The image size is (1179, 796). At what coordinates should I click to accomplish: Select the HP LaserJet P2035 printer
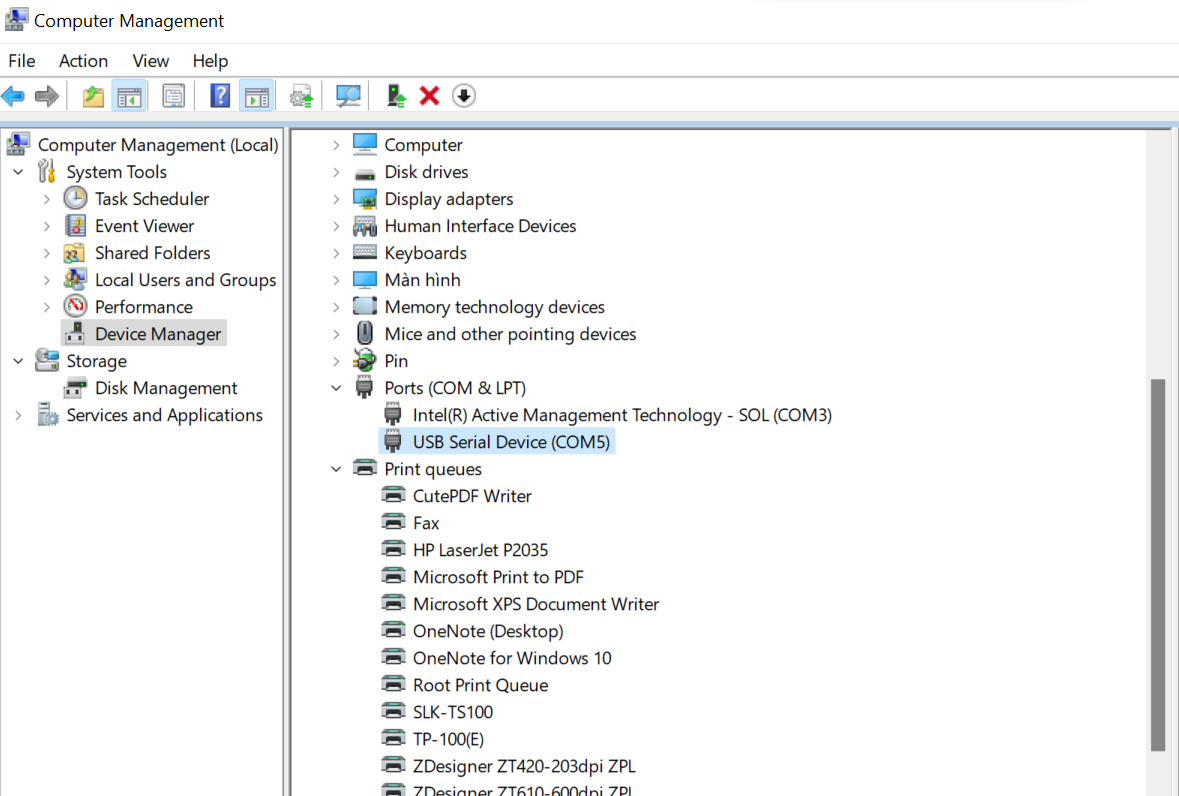(x=480, y=550)
